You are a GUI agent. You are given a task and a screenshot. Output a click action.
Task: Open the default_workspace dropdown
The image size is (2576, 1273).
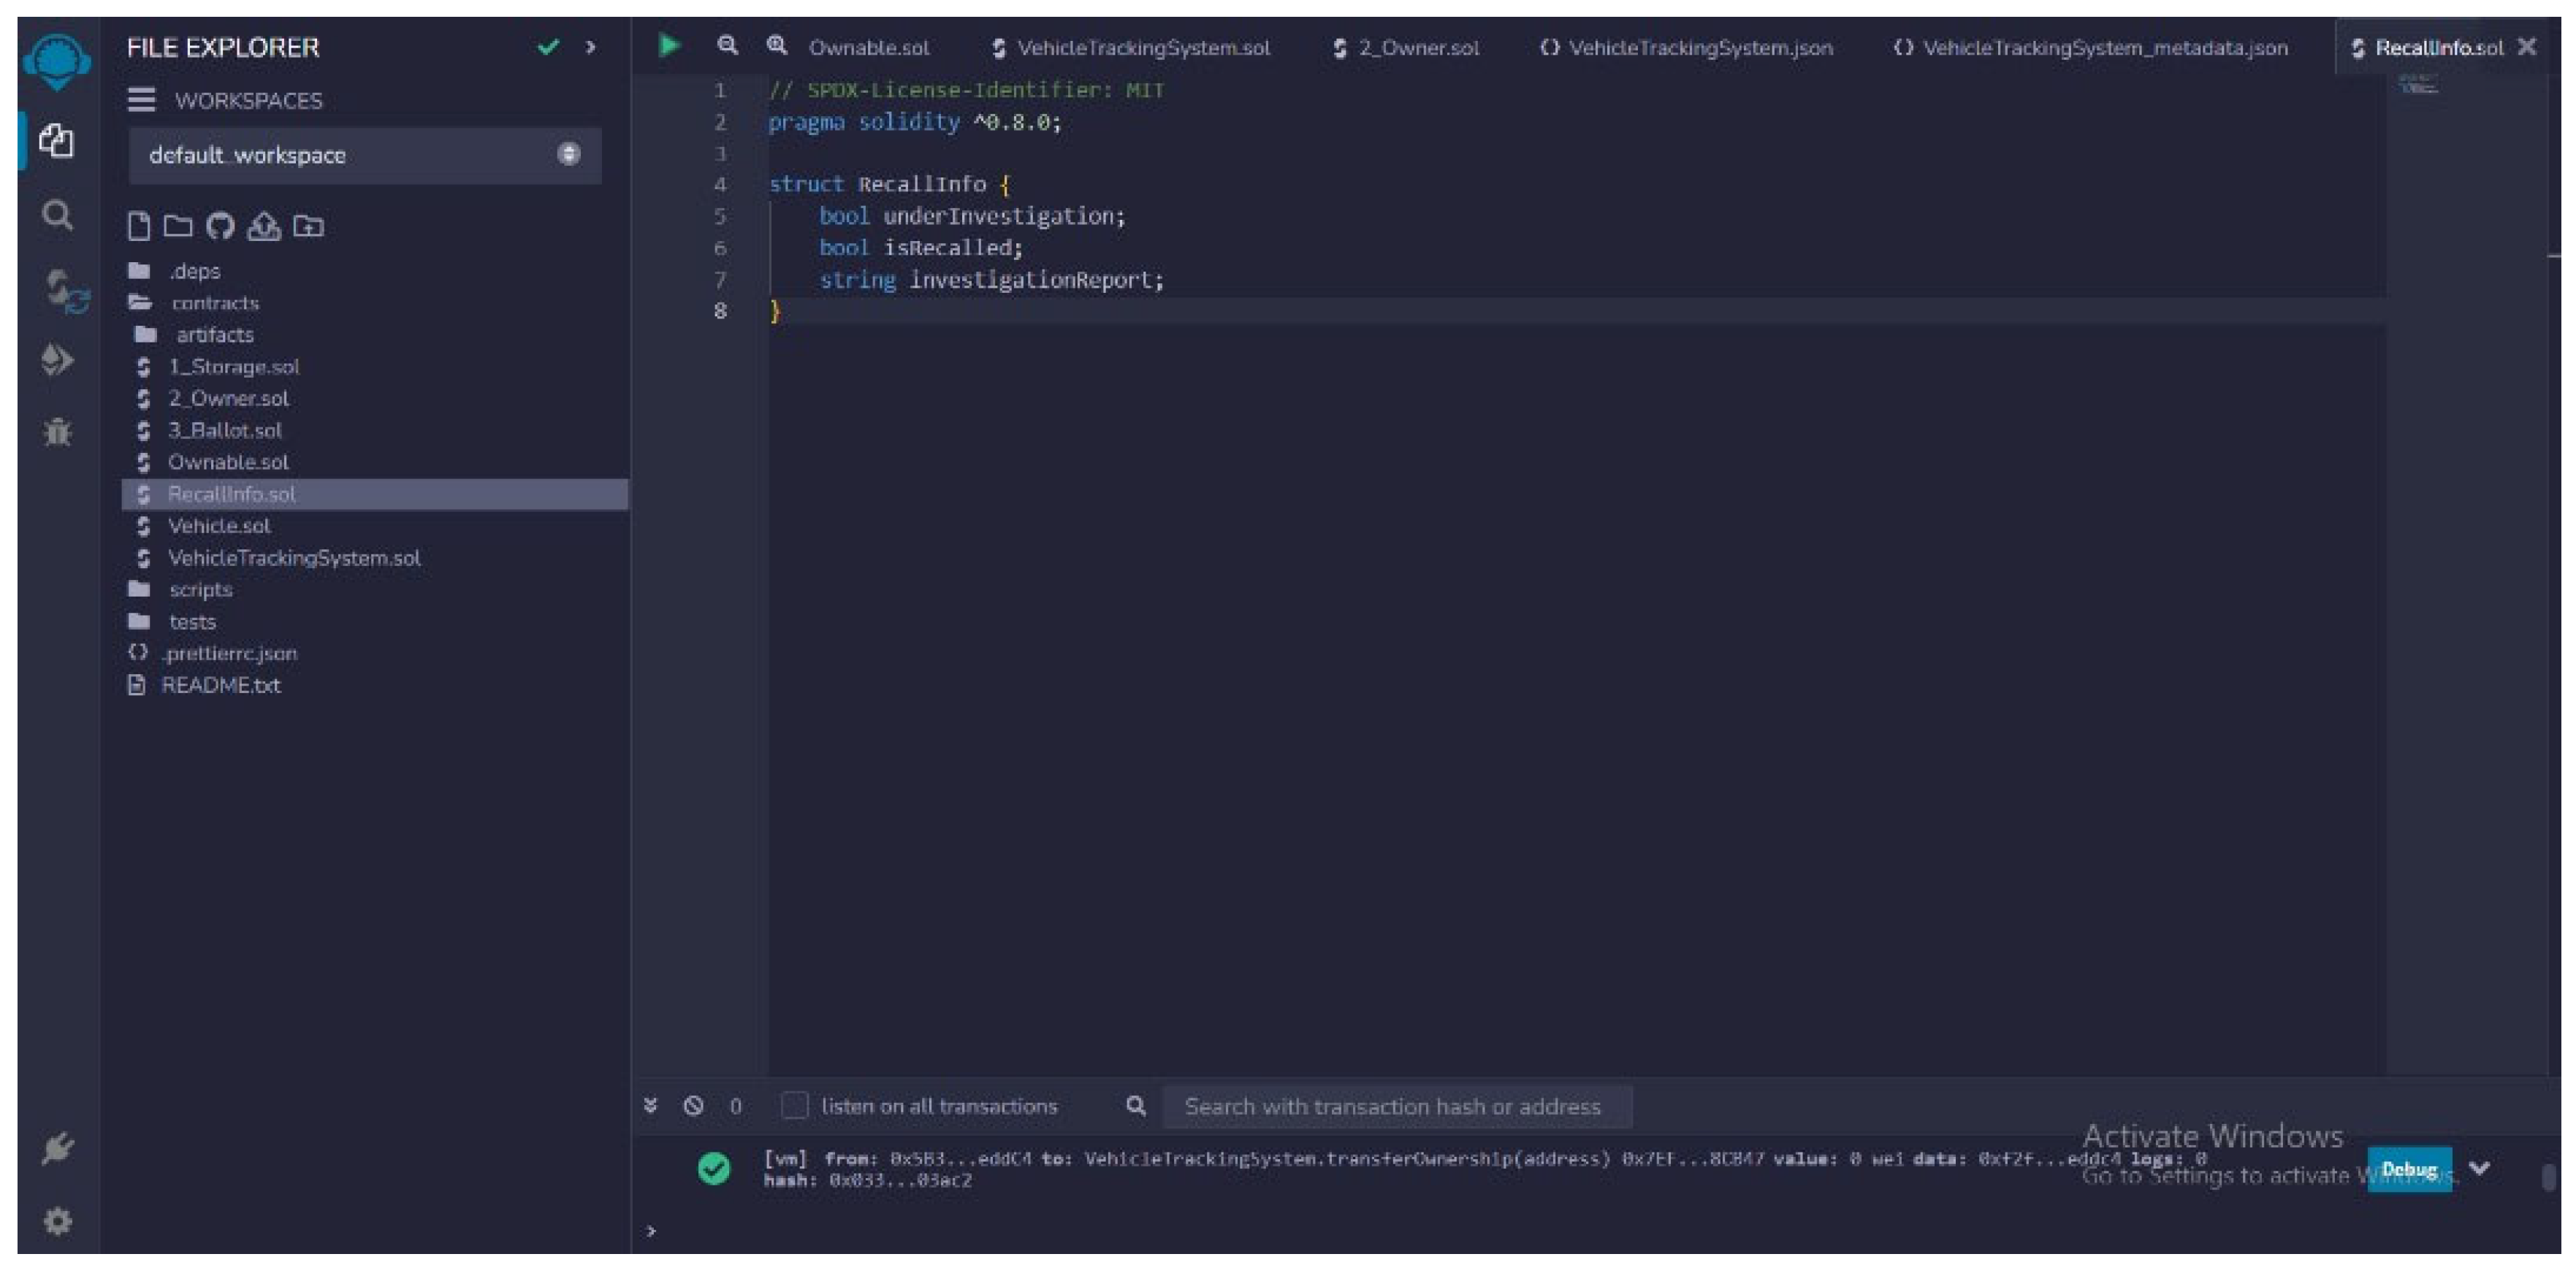[x=364, y=155]
